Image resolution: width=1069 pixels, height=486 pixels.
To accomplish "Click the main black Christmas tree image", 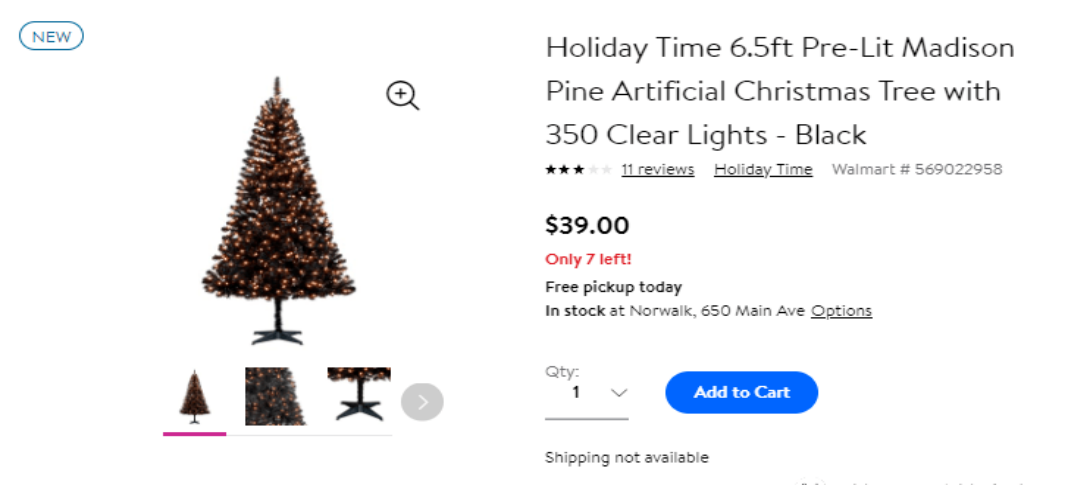I will (x=277, y=210).
